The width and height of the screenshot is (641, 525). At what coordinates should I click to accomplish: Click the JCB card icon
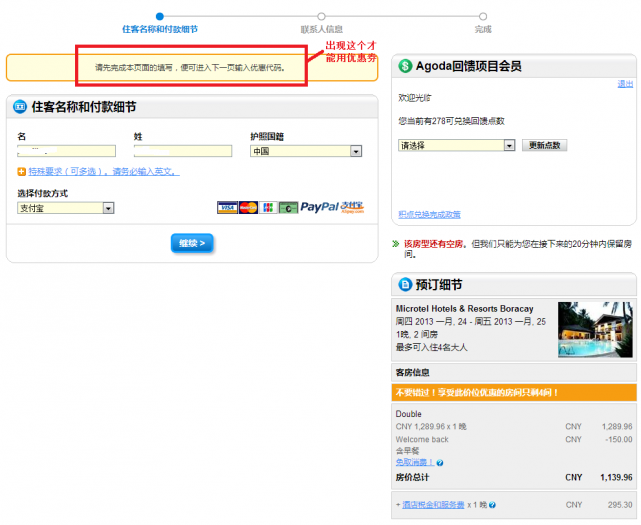click(x=268, y=208)
